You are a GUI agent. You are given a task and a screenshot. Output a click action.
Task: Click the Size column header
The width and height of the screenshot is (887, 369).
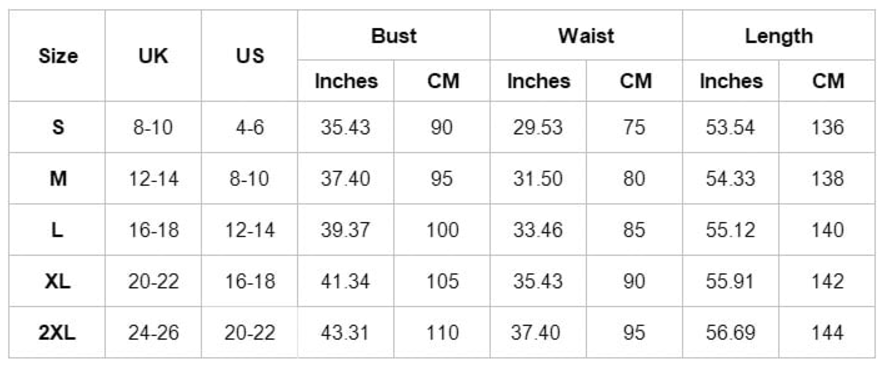tap(58, 56)
